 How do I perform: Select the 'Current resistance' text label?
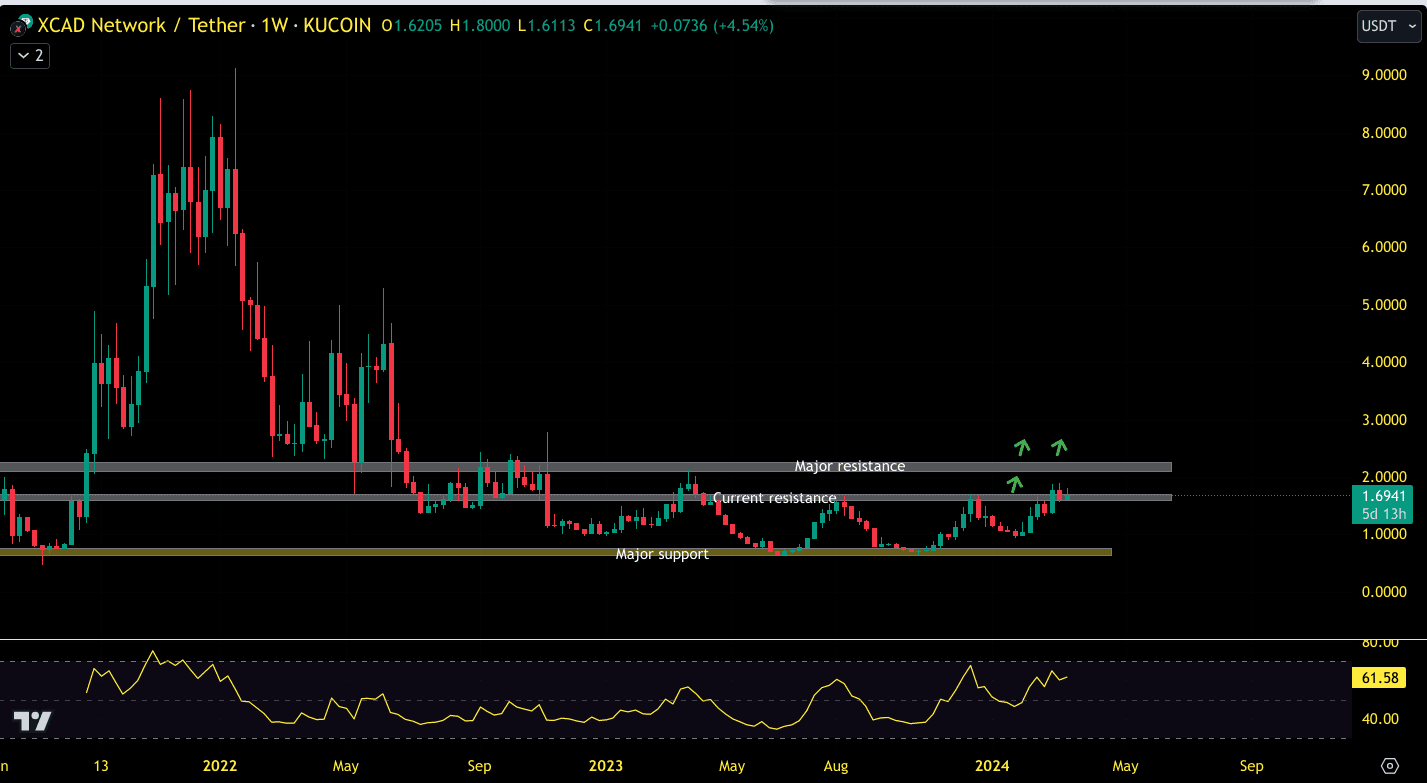(x=774, y=498)
